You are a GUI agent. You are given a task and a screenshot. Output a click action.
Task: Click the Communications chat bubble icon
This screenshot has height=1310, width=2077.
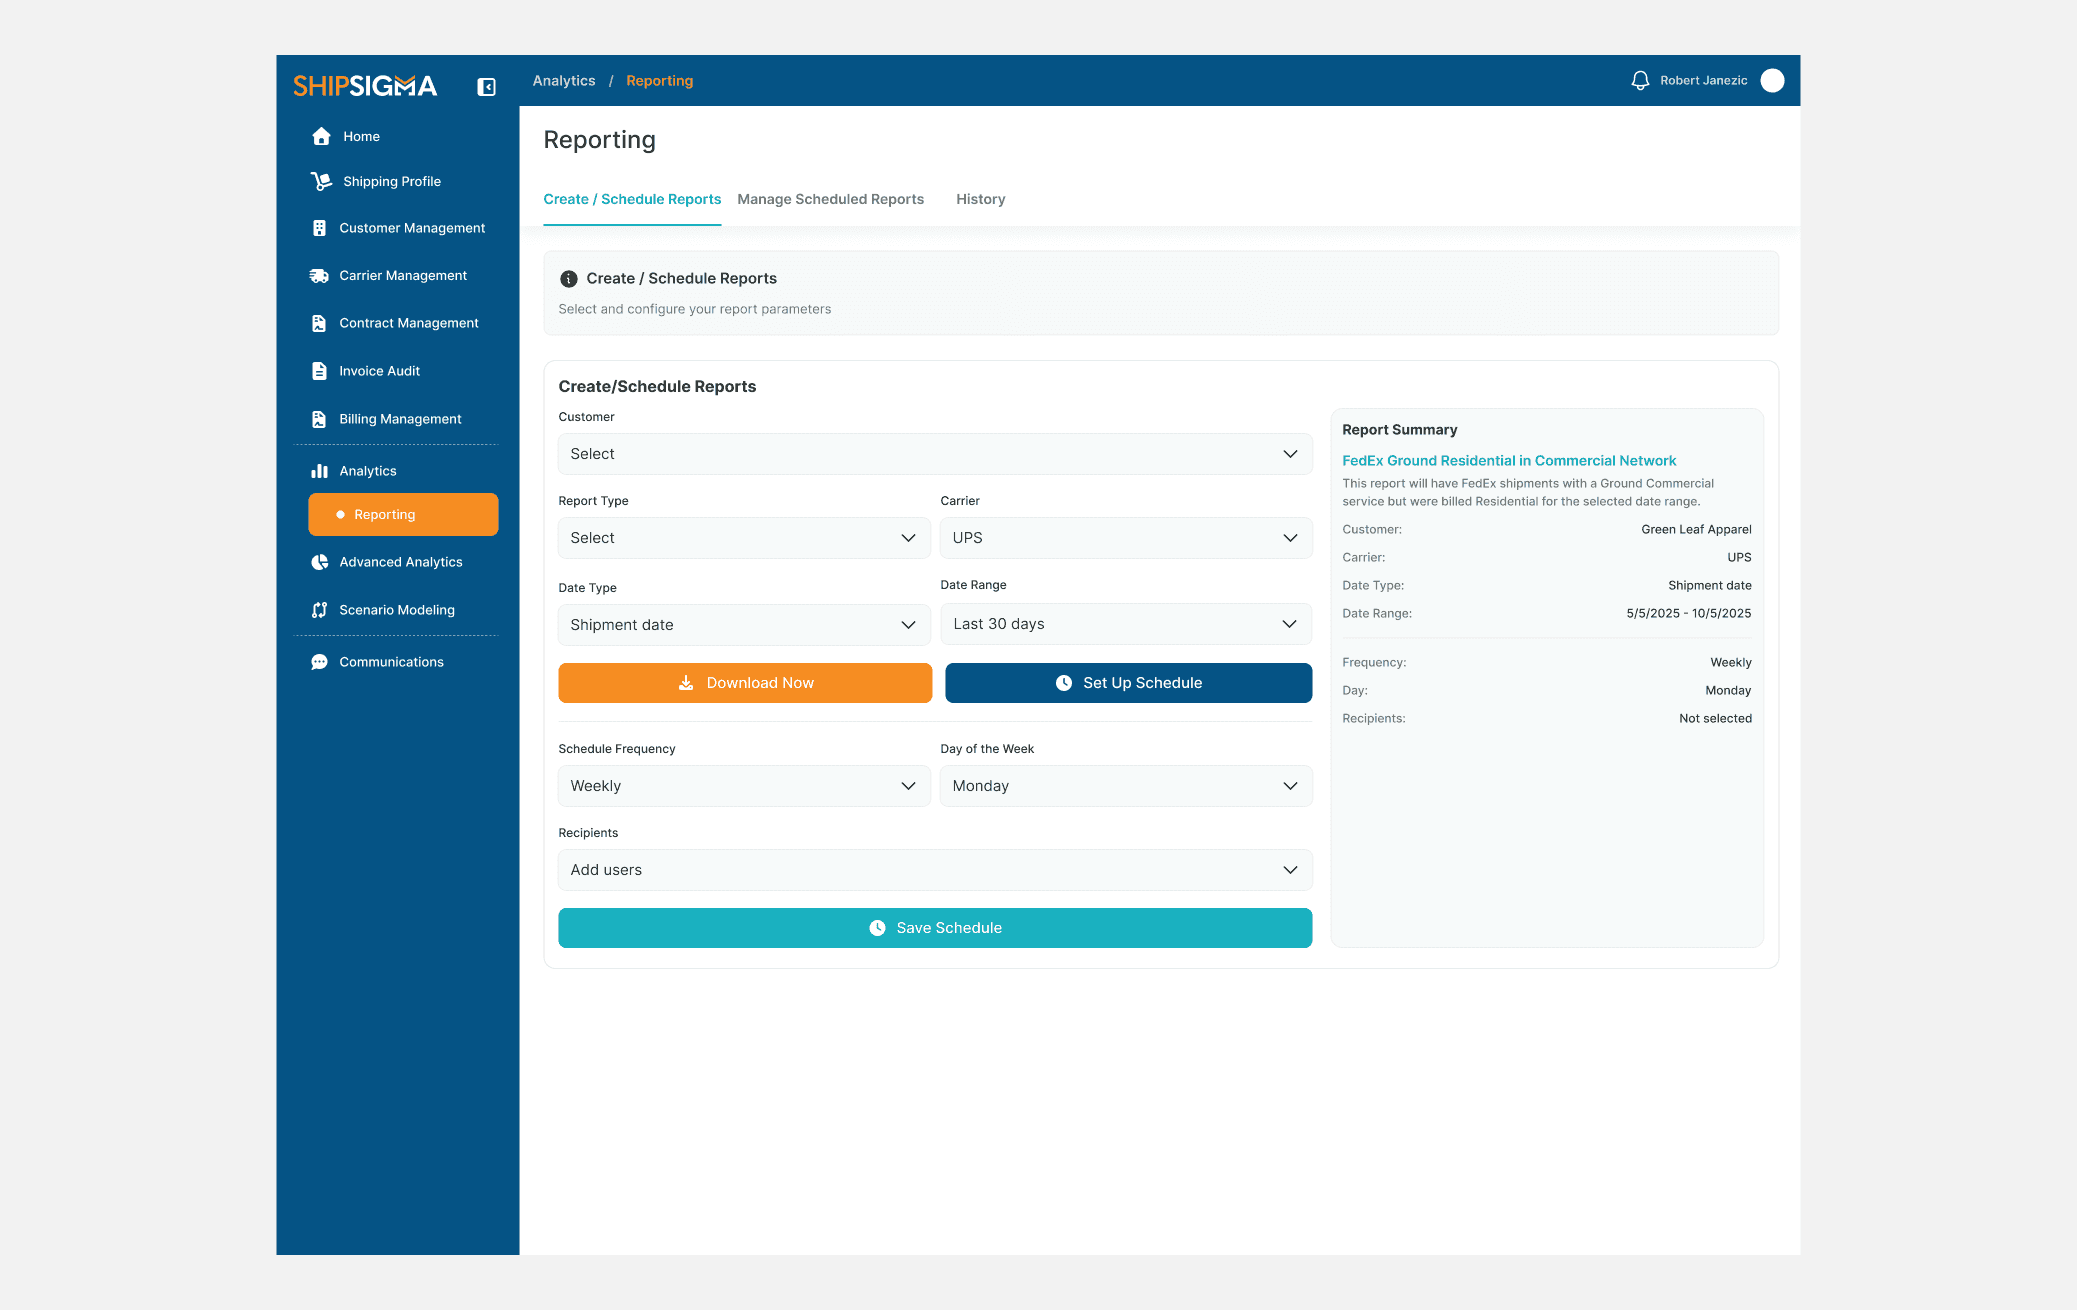point(319,662)
